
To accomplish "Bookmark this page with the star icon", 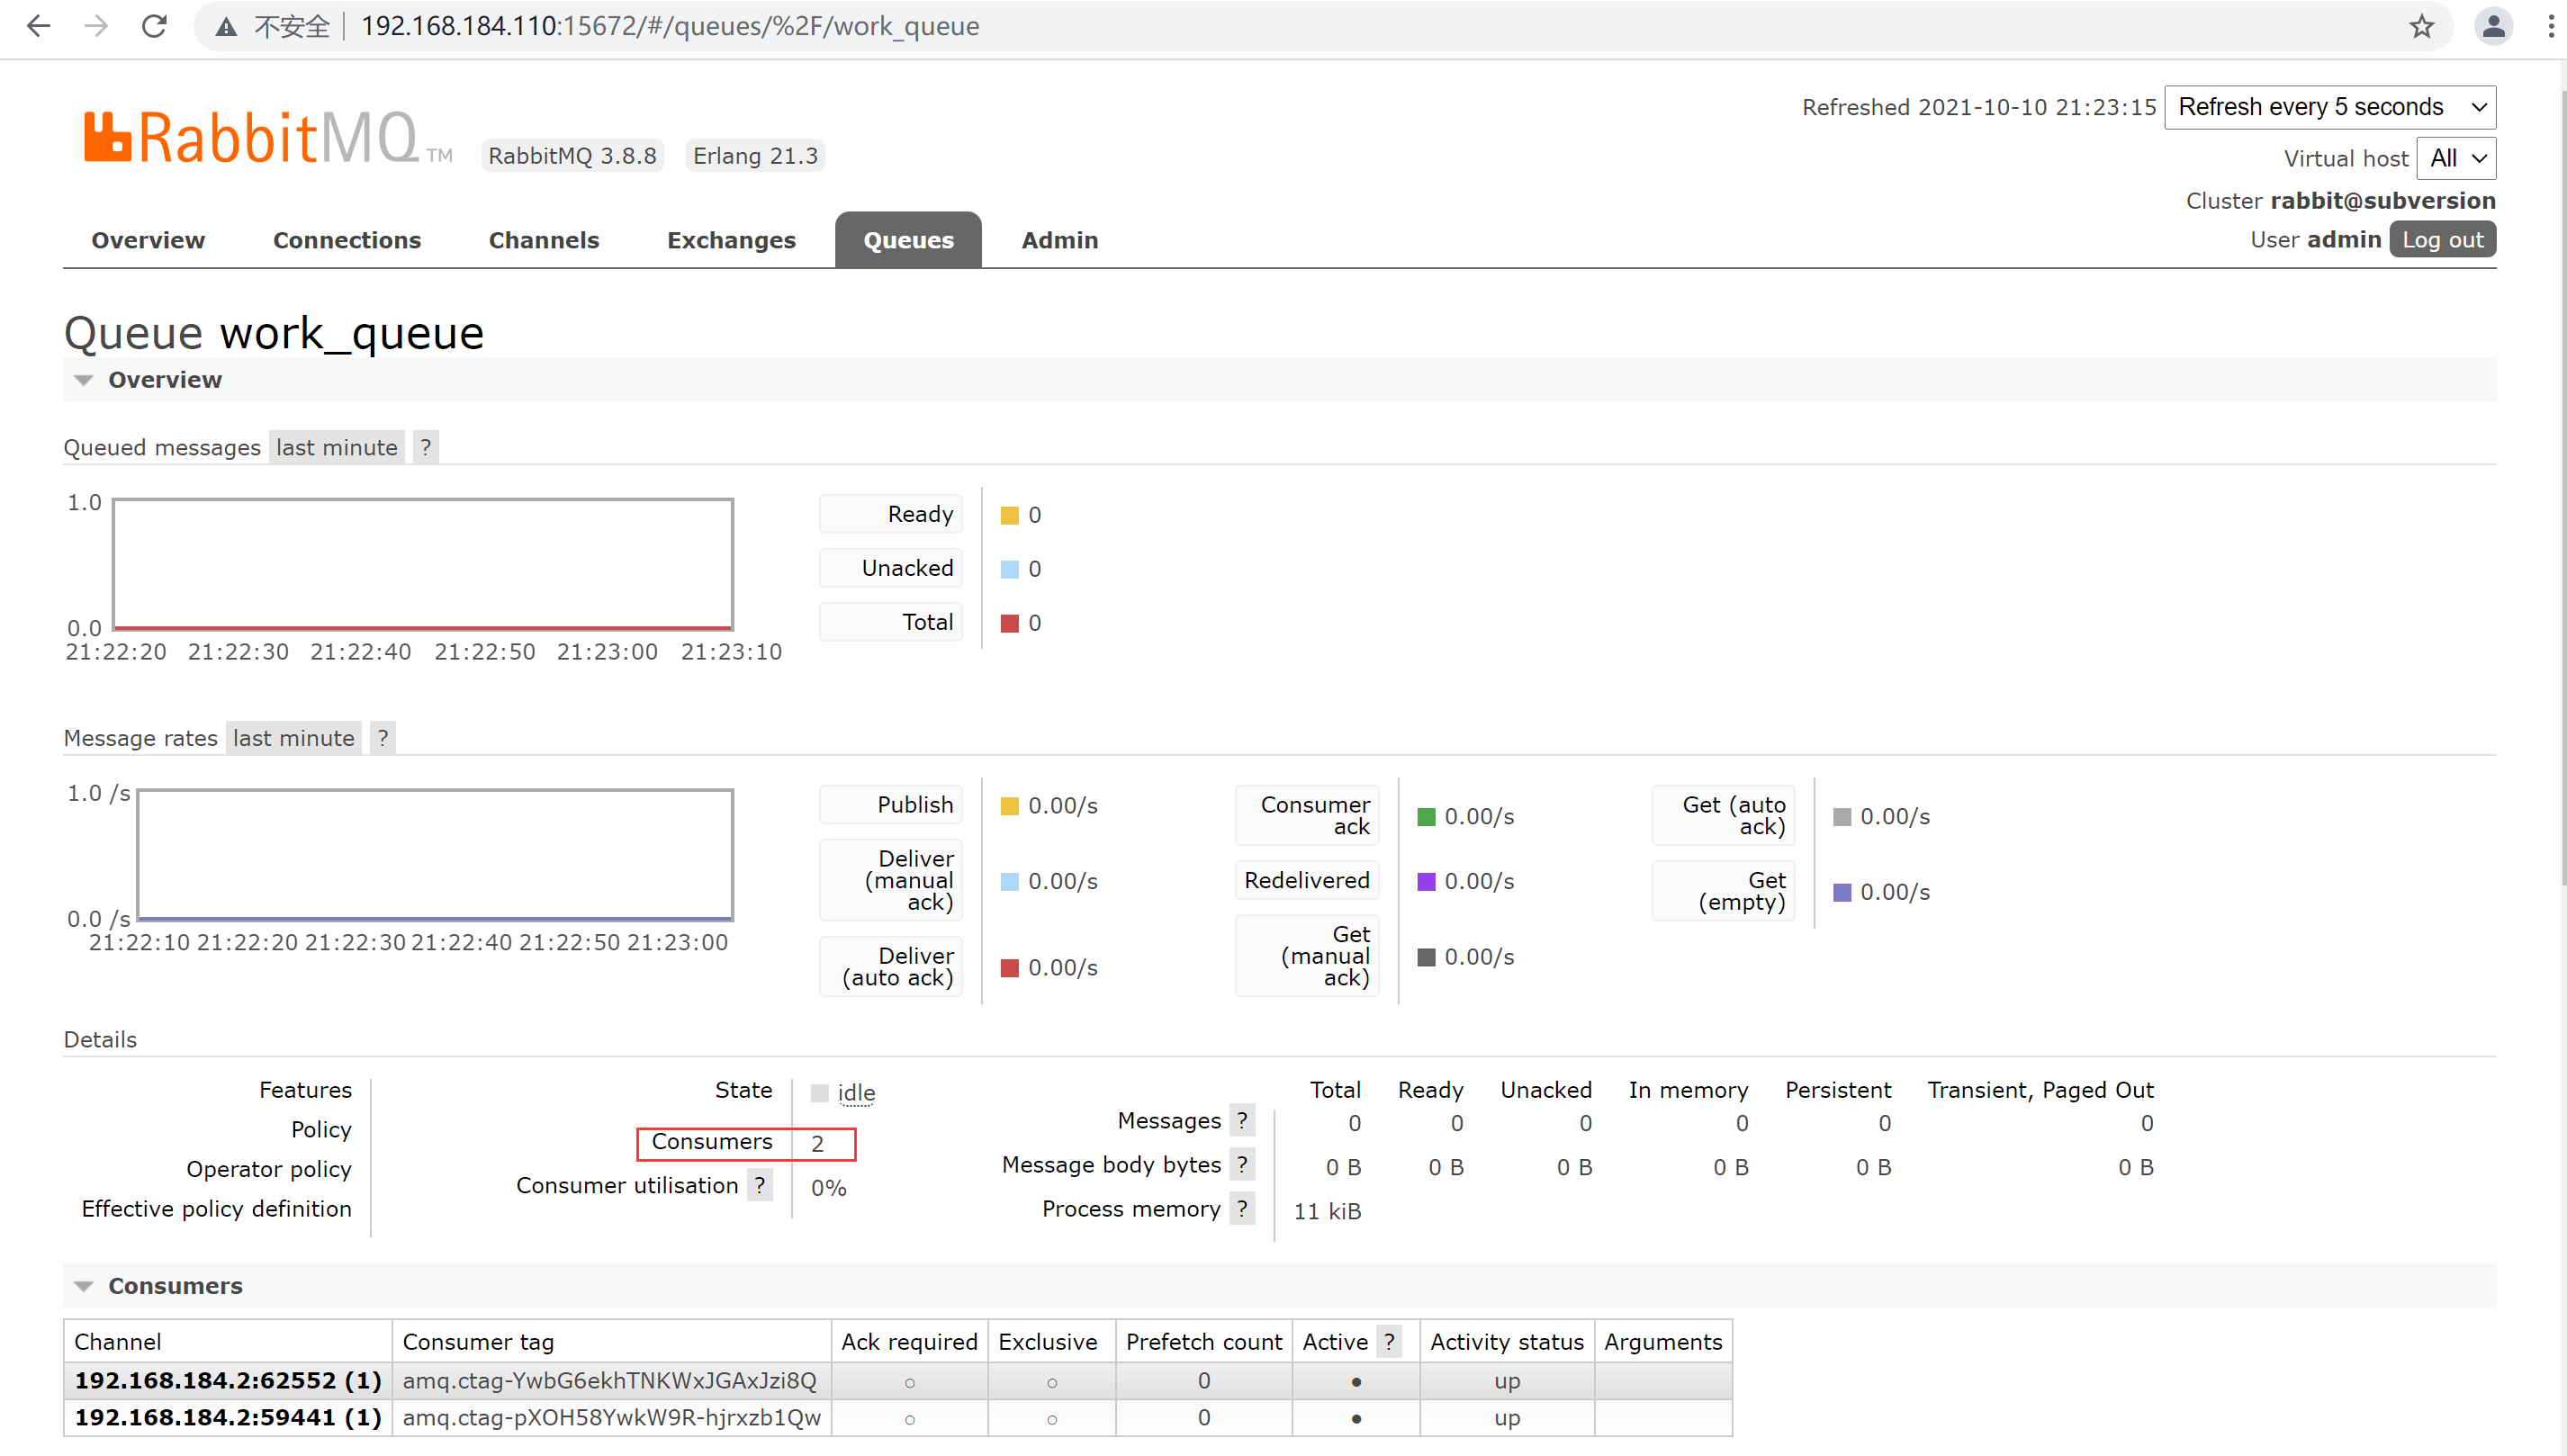I will [2421, 26].
